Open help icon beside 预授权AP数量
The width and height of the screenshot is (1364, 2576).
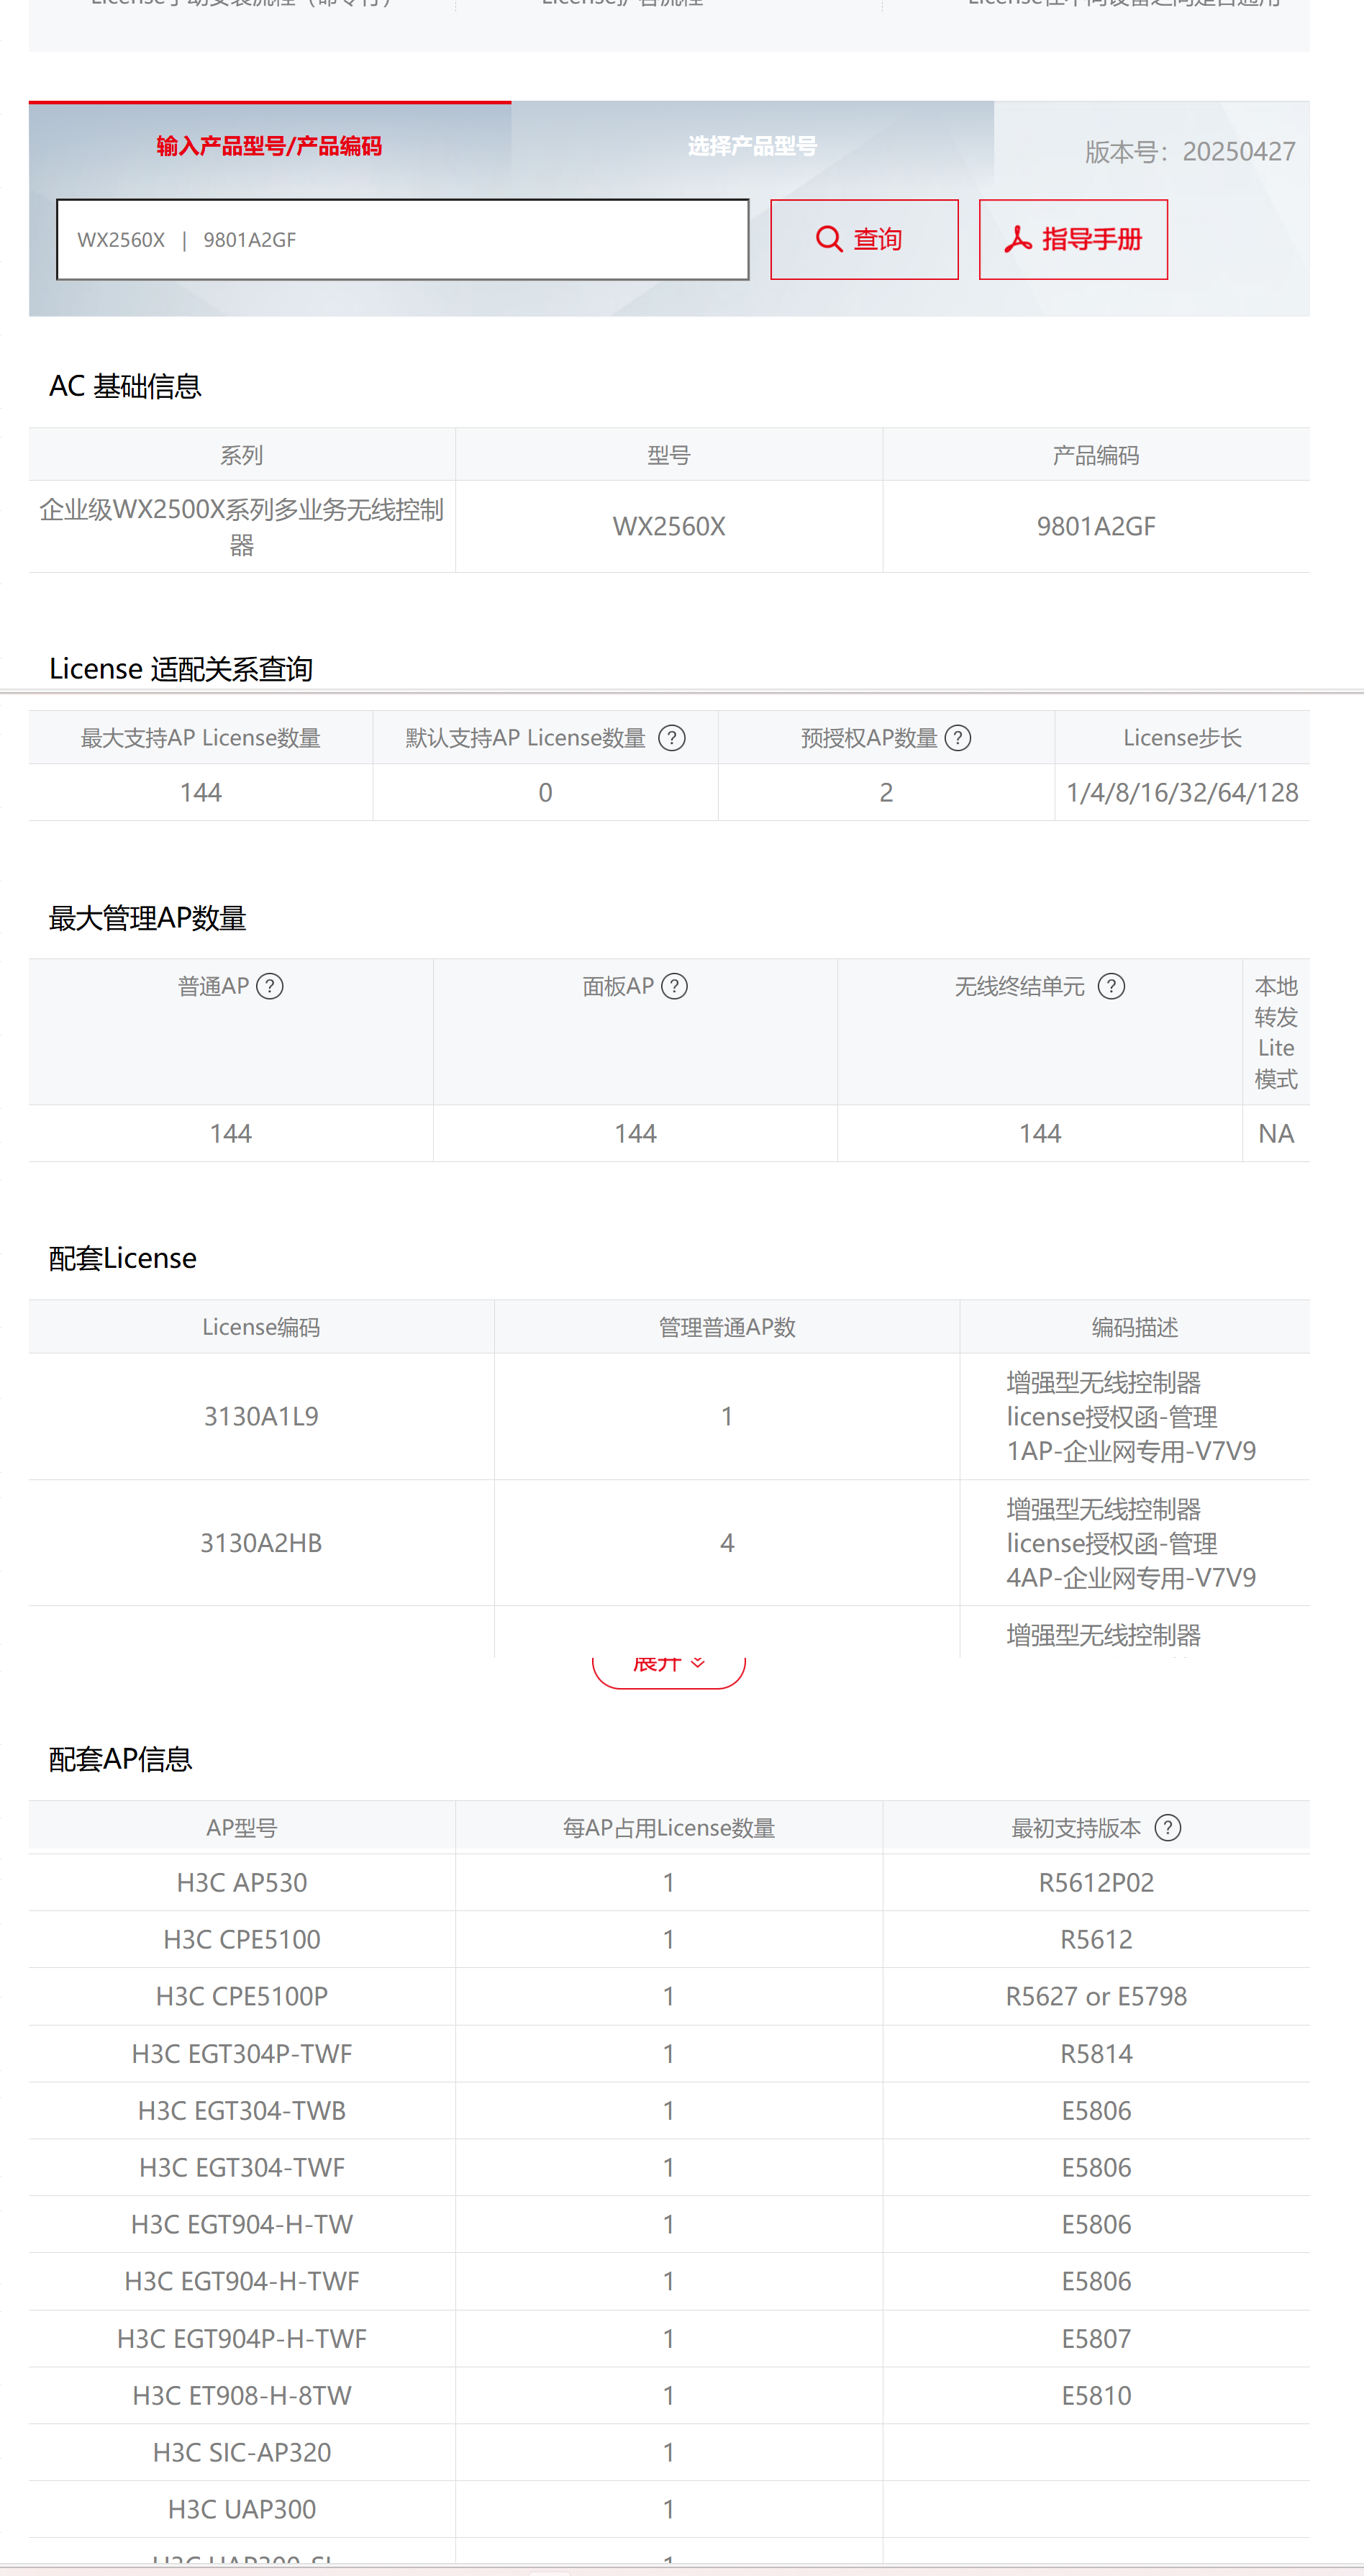958,738
